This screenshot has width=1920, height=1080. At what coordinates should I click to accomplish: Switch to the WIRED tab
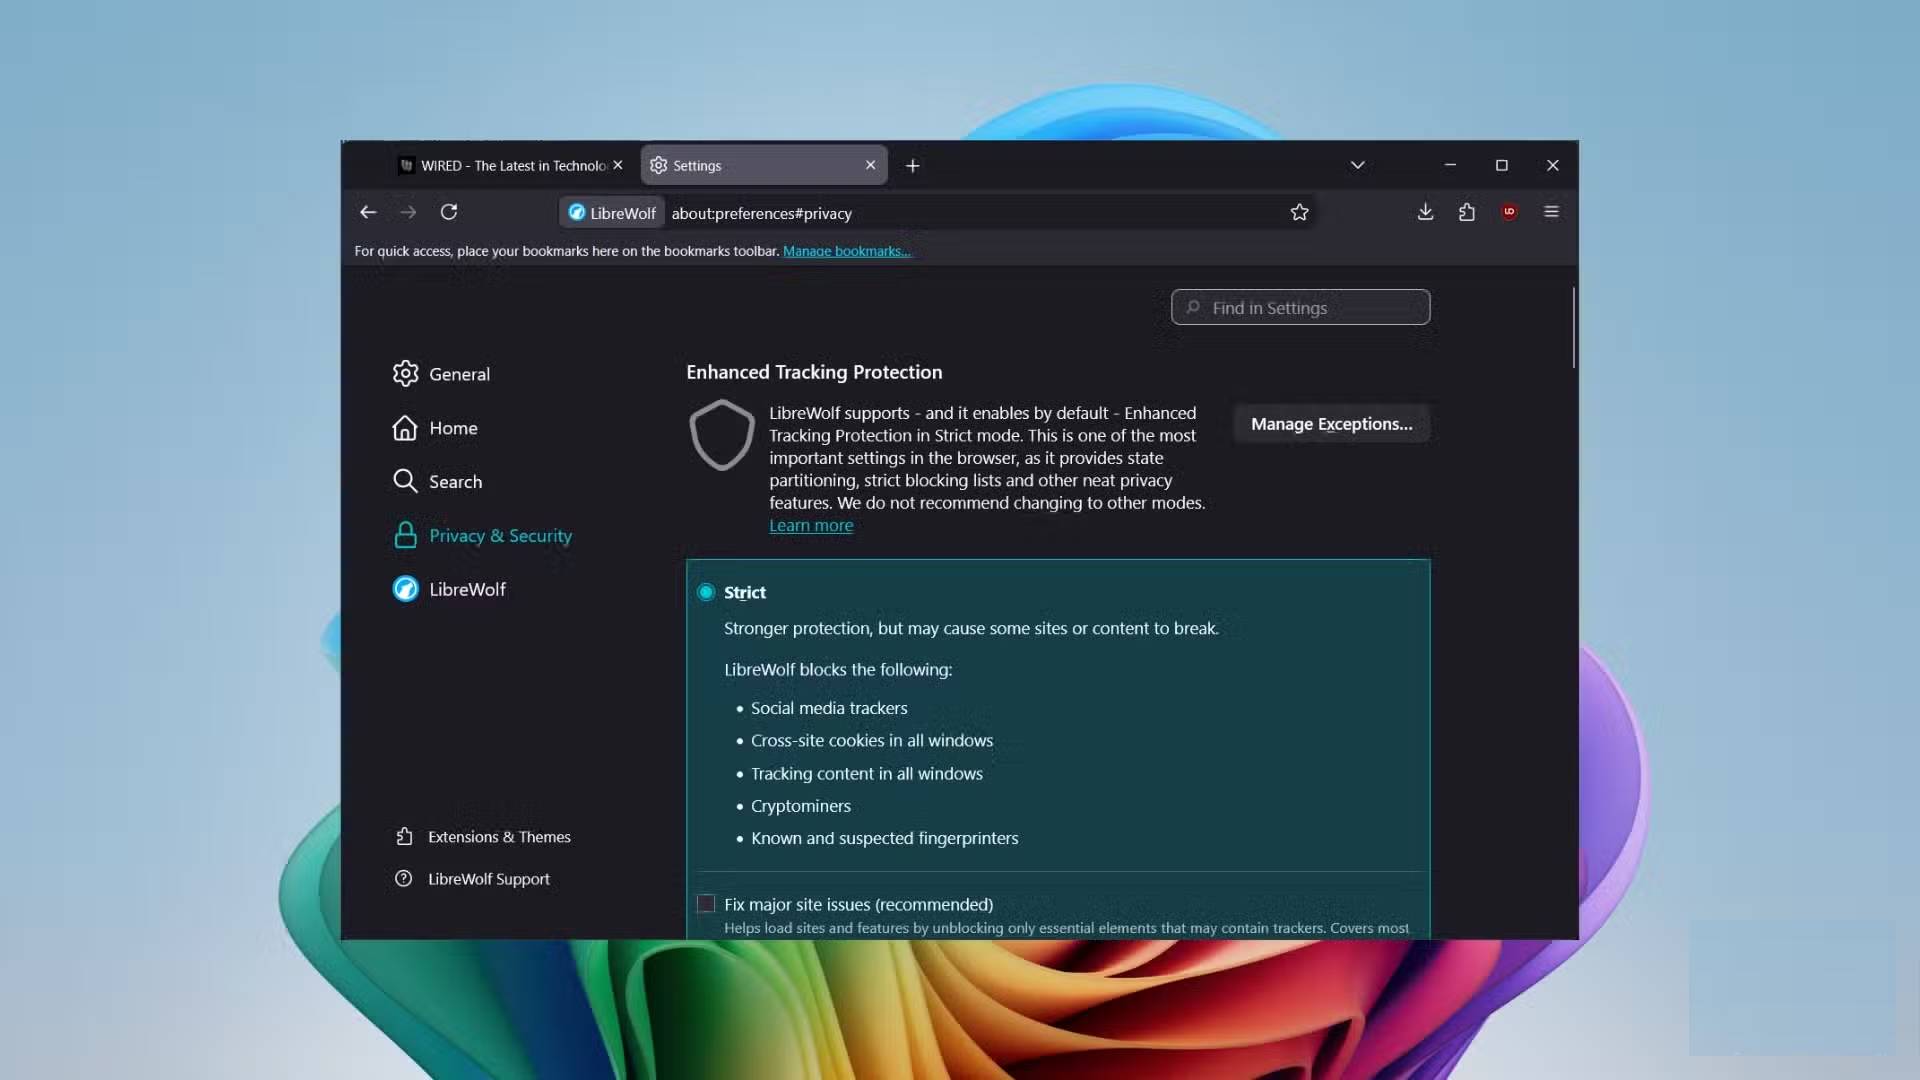(x=505, y=165)
